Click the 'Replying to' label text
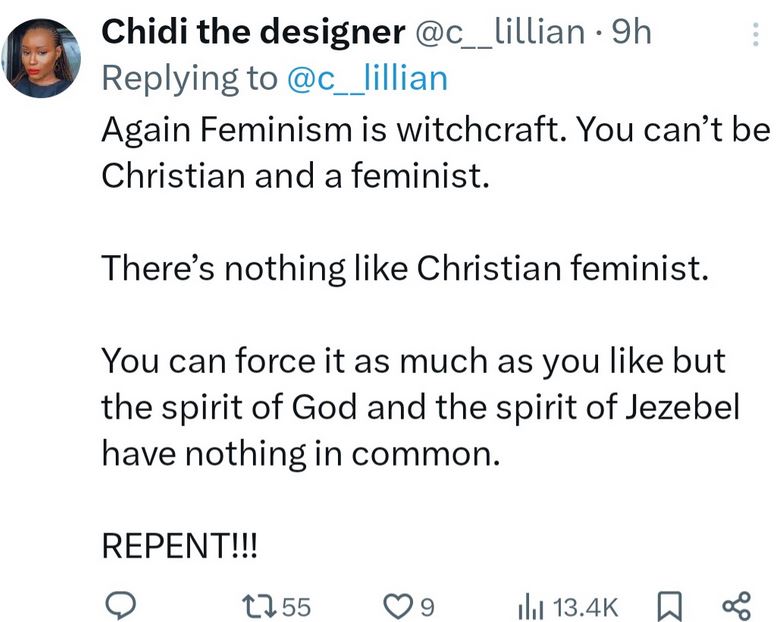 tap(190, 78)
